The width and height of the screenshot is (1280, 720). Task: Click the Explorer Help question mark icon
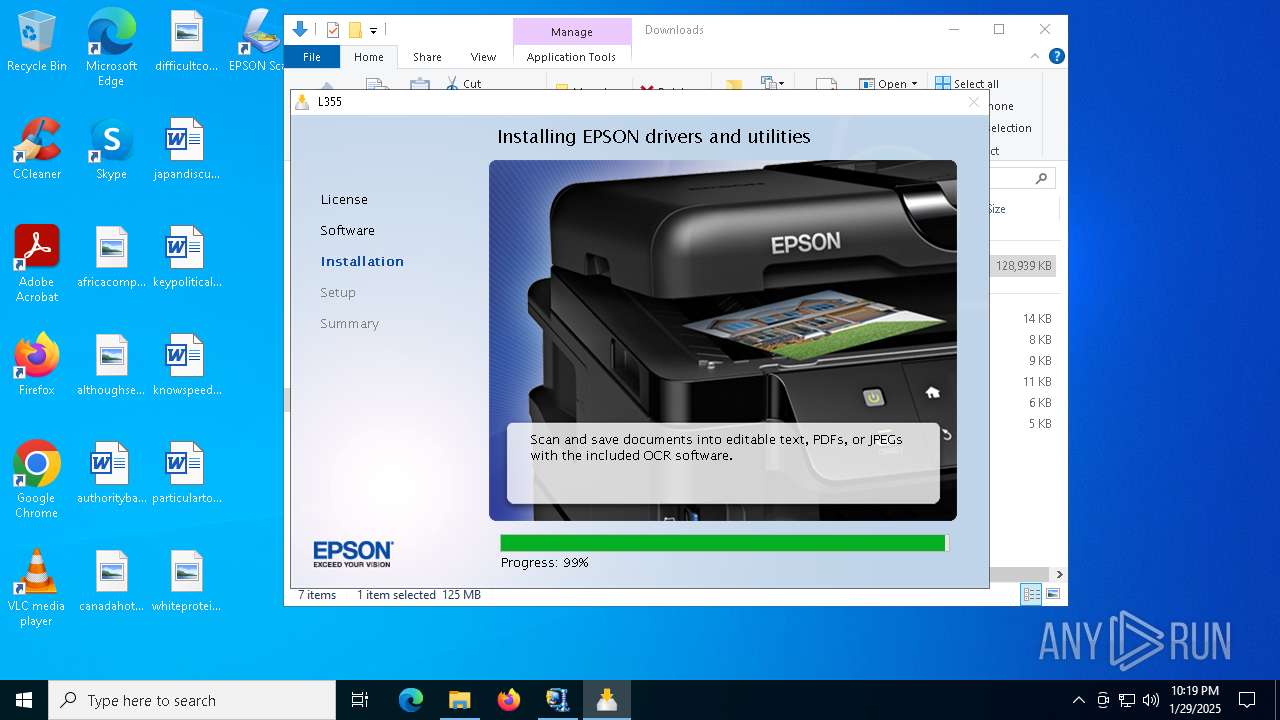coord(1056,57)
